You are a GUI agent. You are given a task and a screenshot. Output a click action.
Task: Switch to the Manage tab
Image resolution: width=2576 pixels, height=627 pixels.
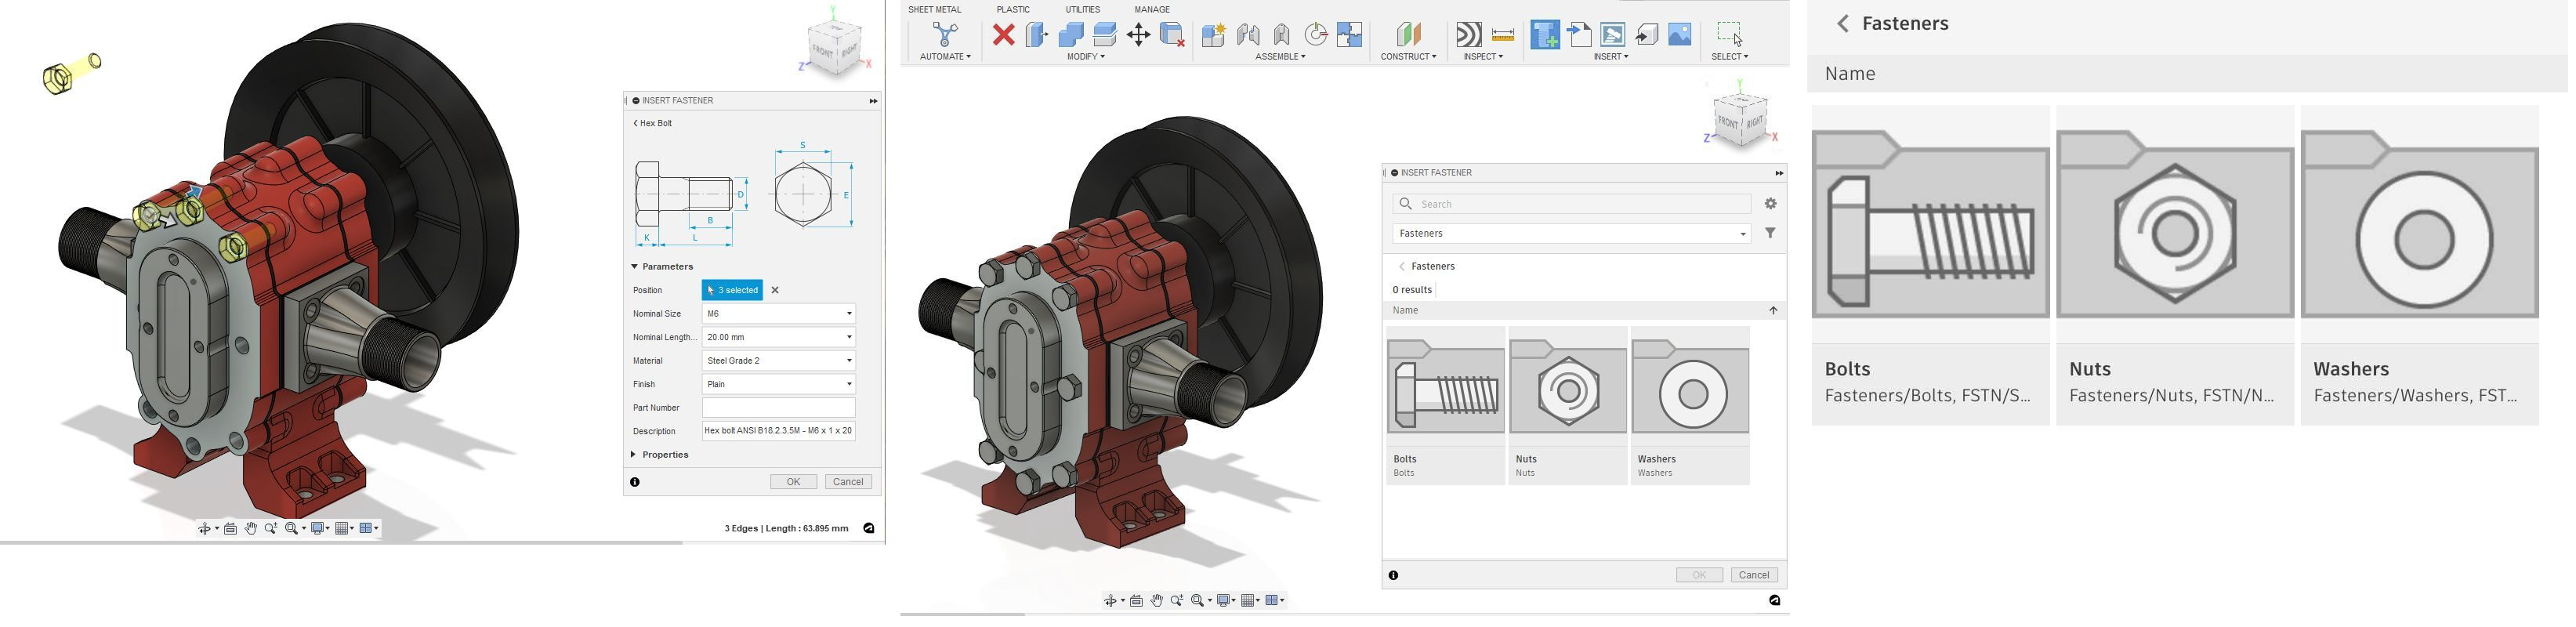coord(1152,9)
